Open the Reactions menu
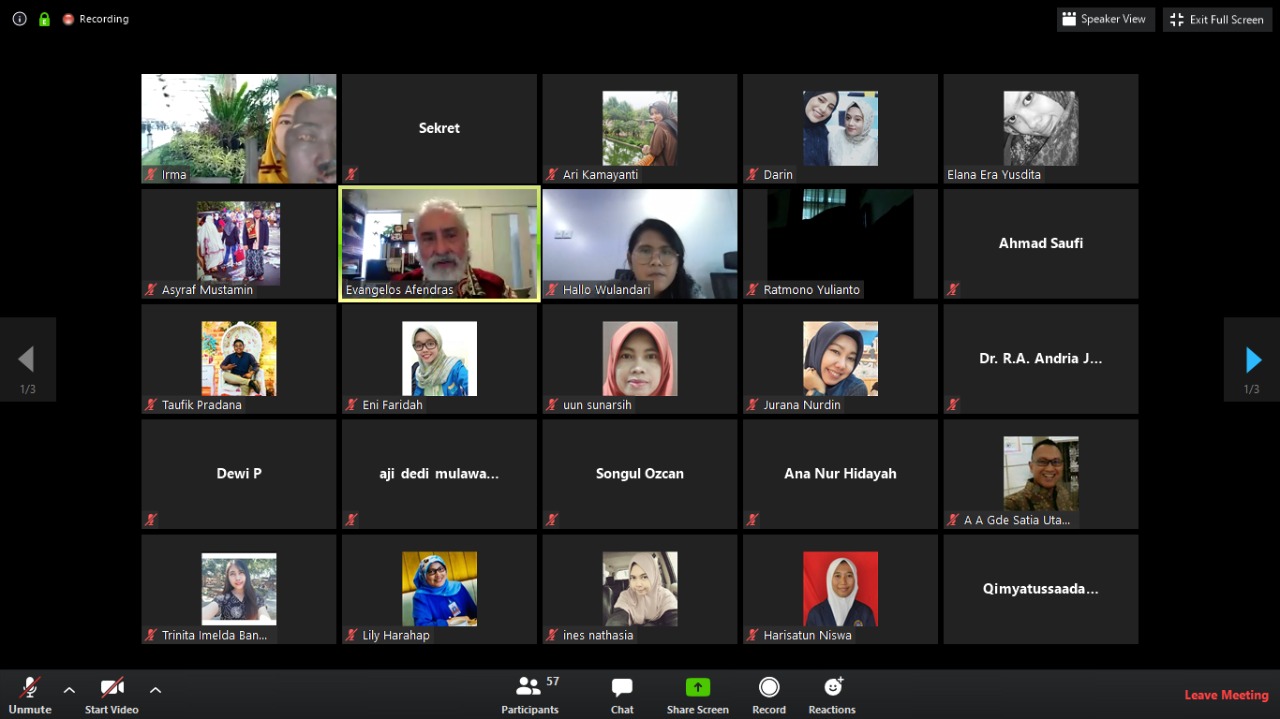This screenshot has height=719, width=1280. 832,694
